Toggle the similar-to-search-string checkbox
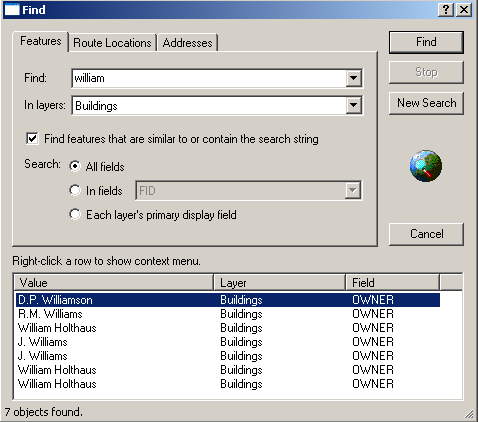 pyautogui.click(x=32, y=138)
